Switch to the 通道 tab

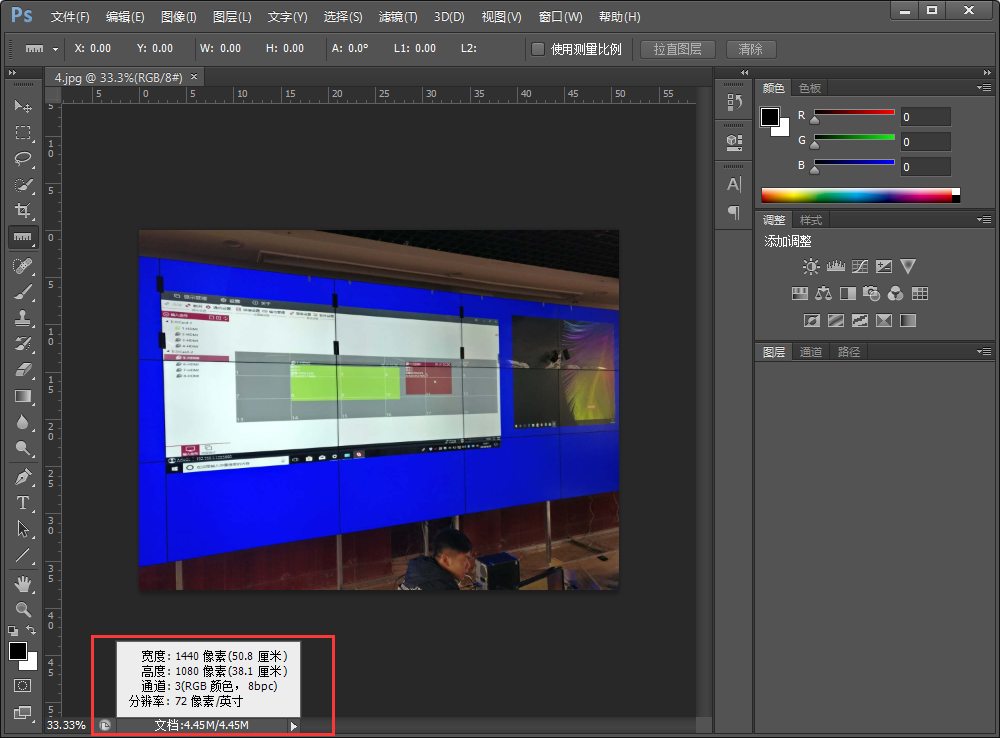[813, 351]
